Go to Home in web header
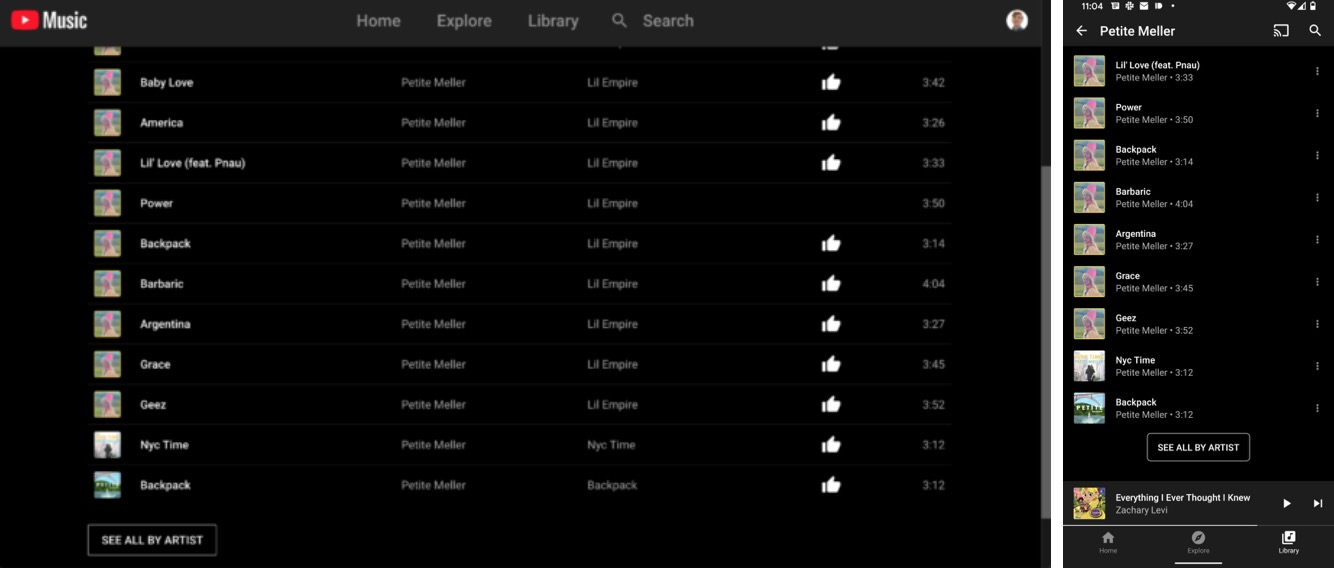 coord(378,20)
